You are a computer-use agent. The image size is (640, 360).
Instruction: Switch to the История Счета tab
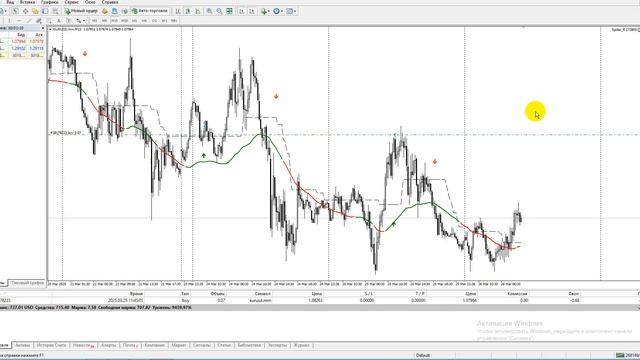pos(51,345)
